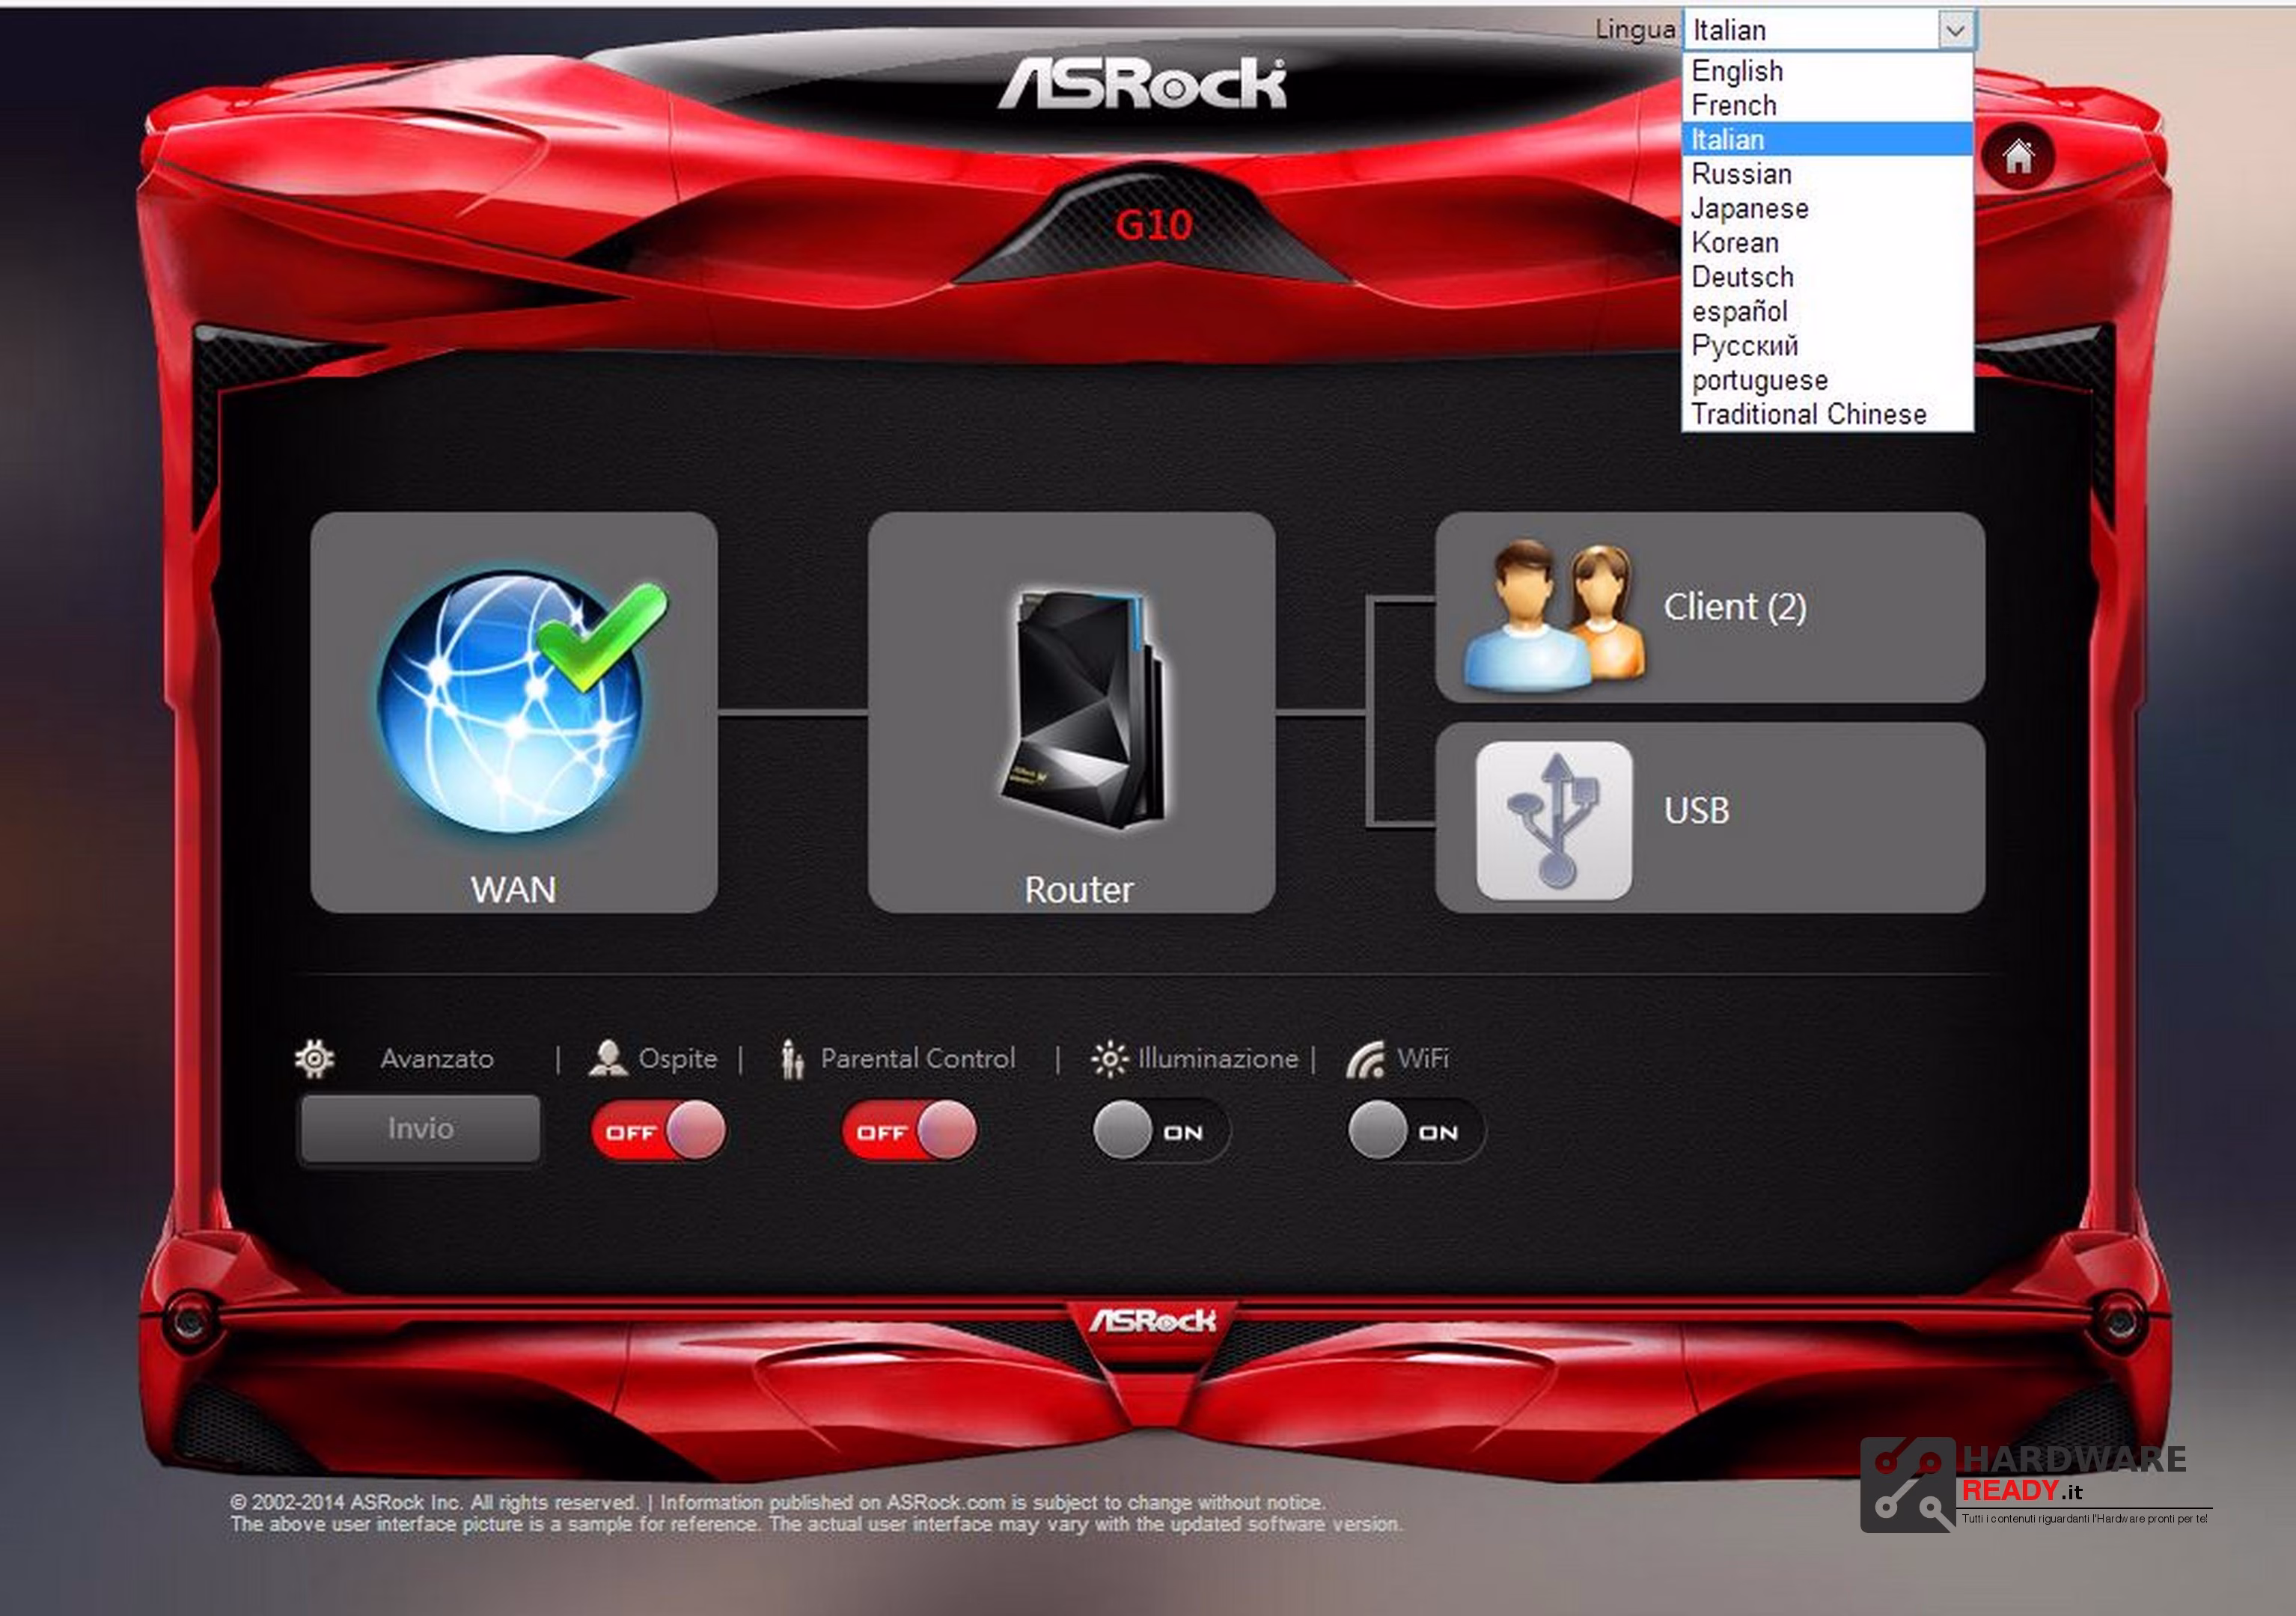
Task: Click the WiFi signal icon
Action: click(1365, 1059)
